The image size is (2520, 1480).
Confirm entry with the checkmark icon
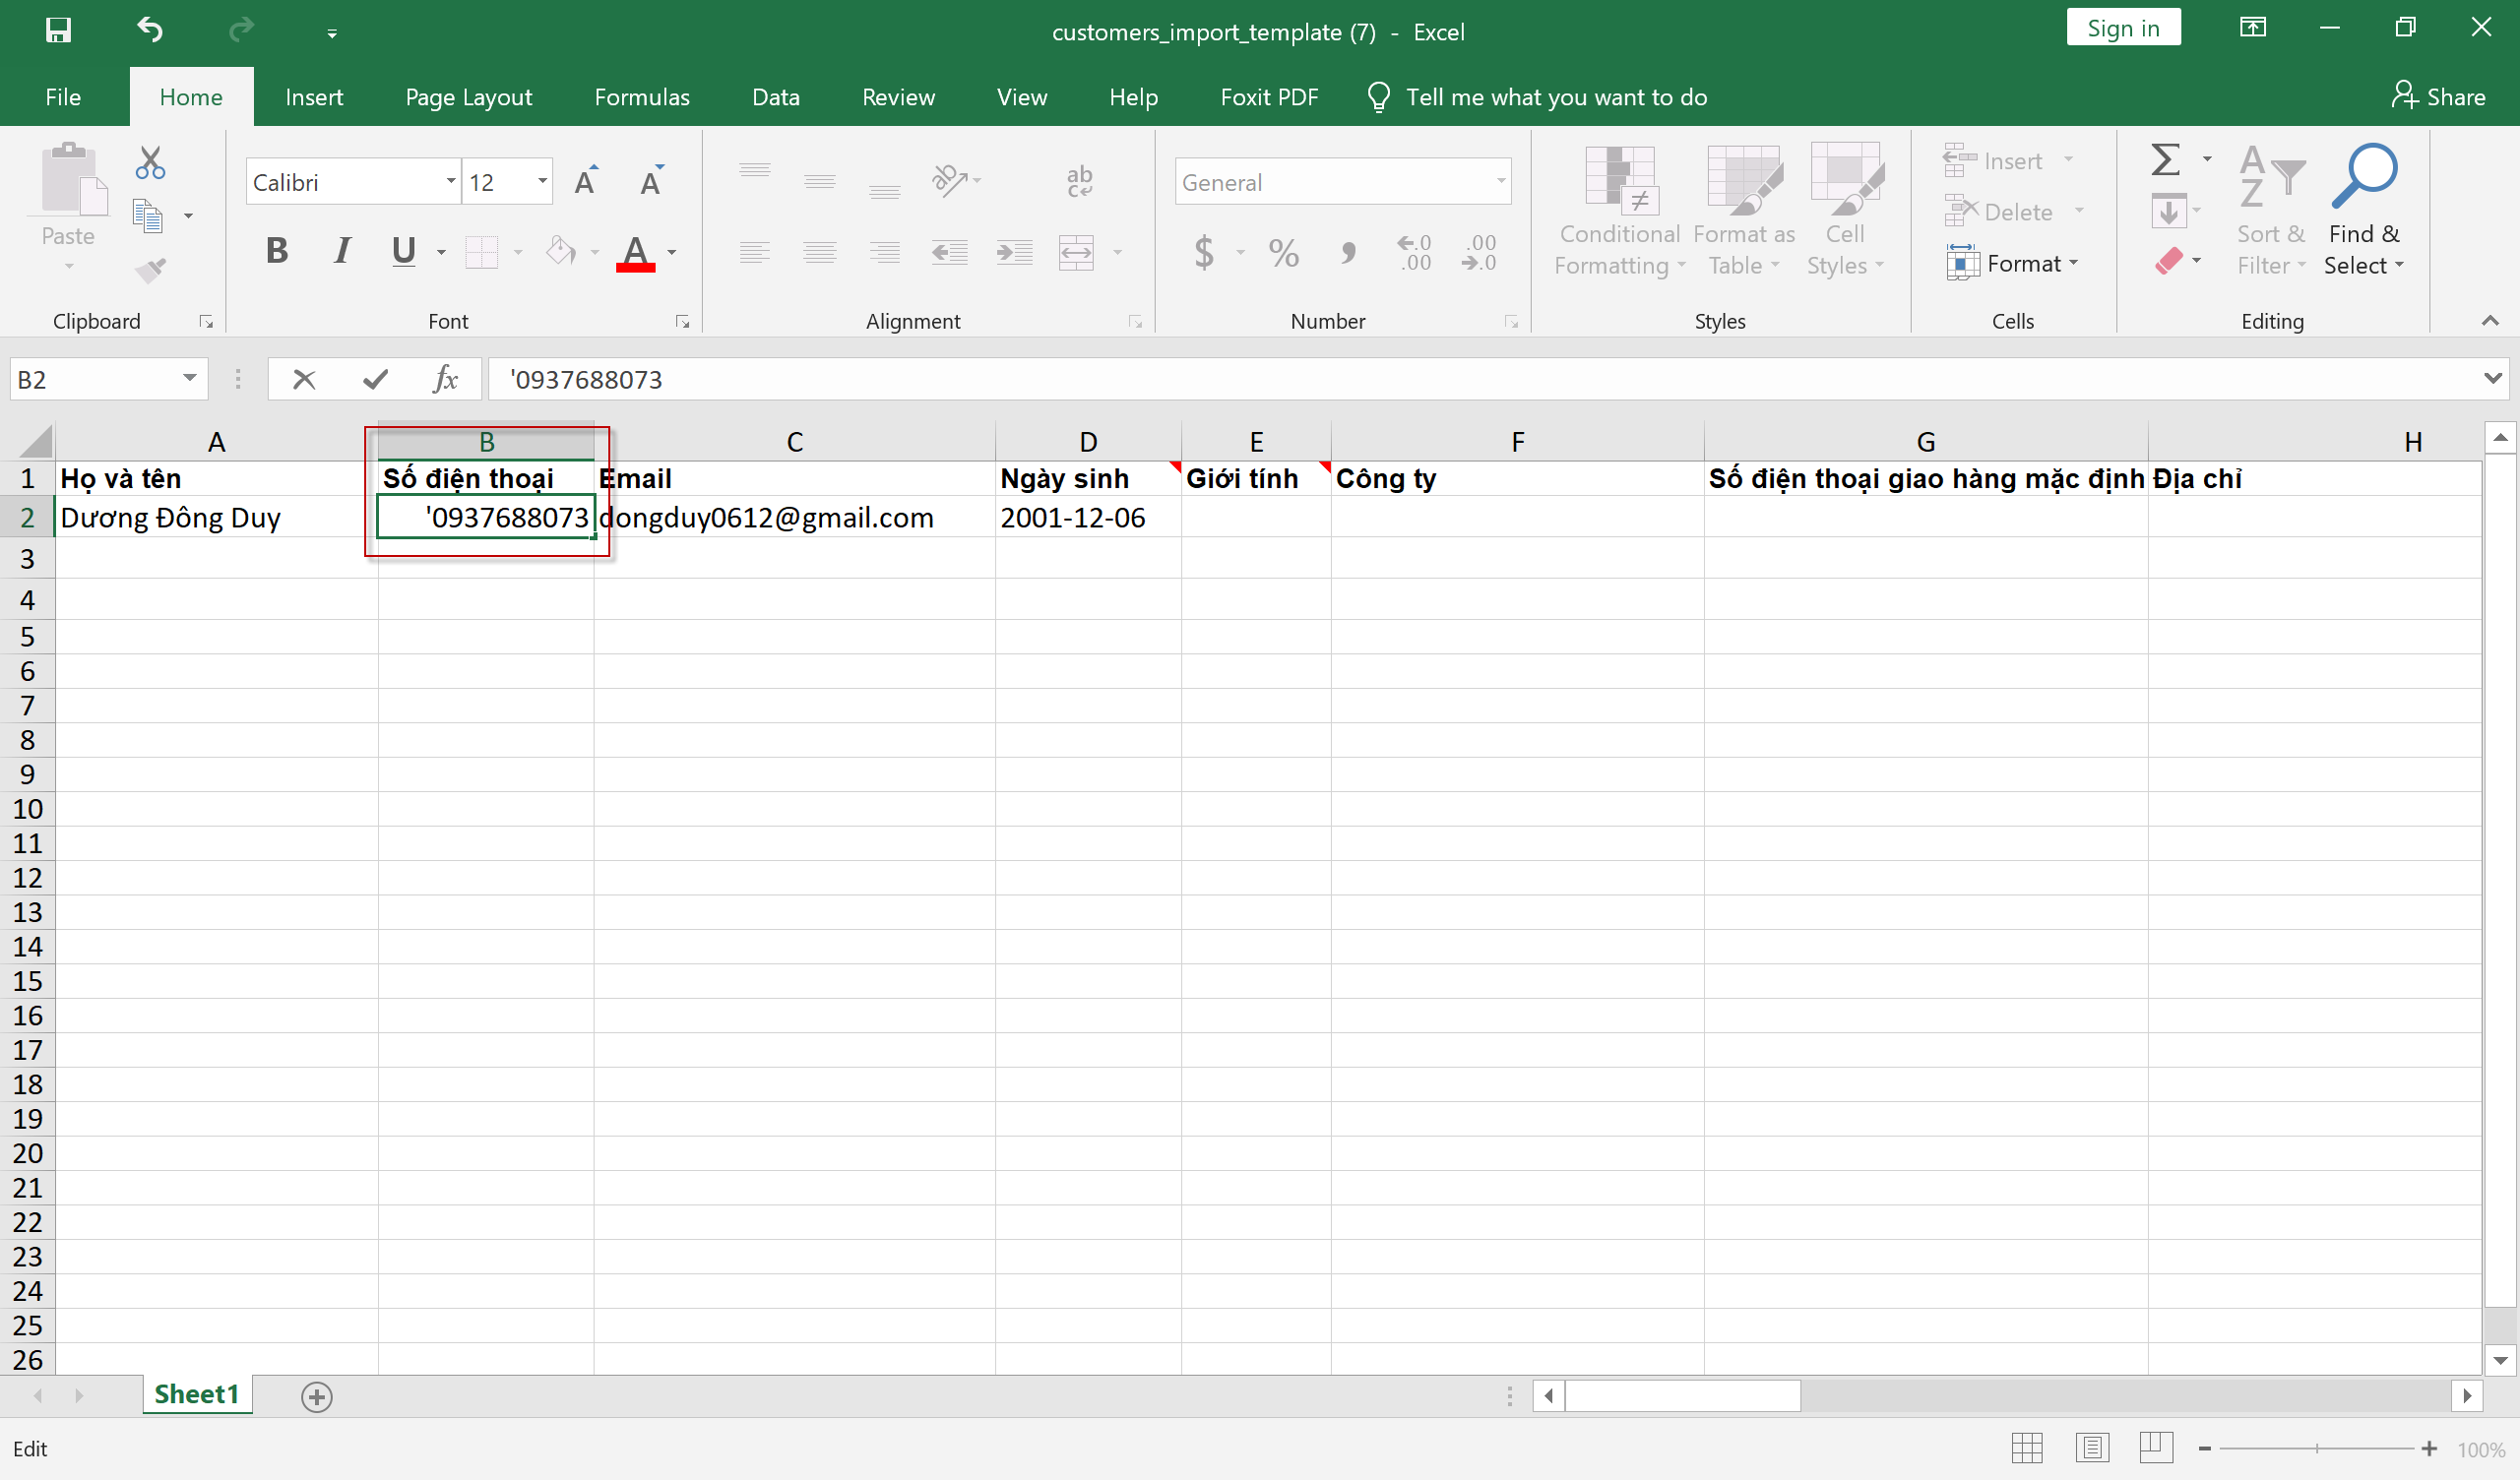point(375,379)
